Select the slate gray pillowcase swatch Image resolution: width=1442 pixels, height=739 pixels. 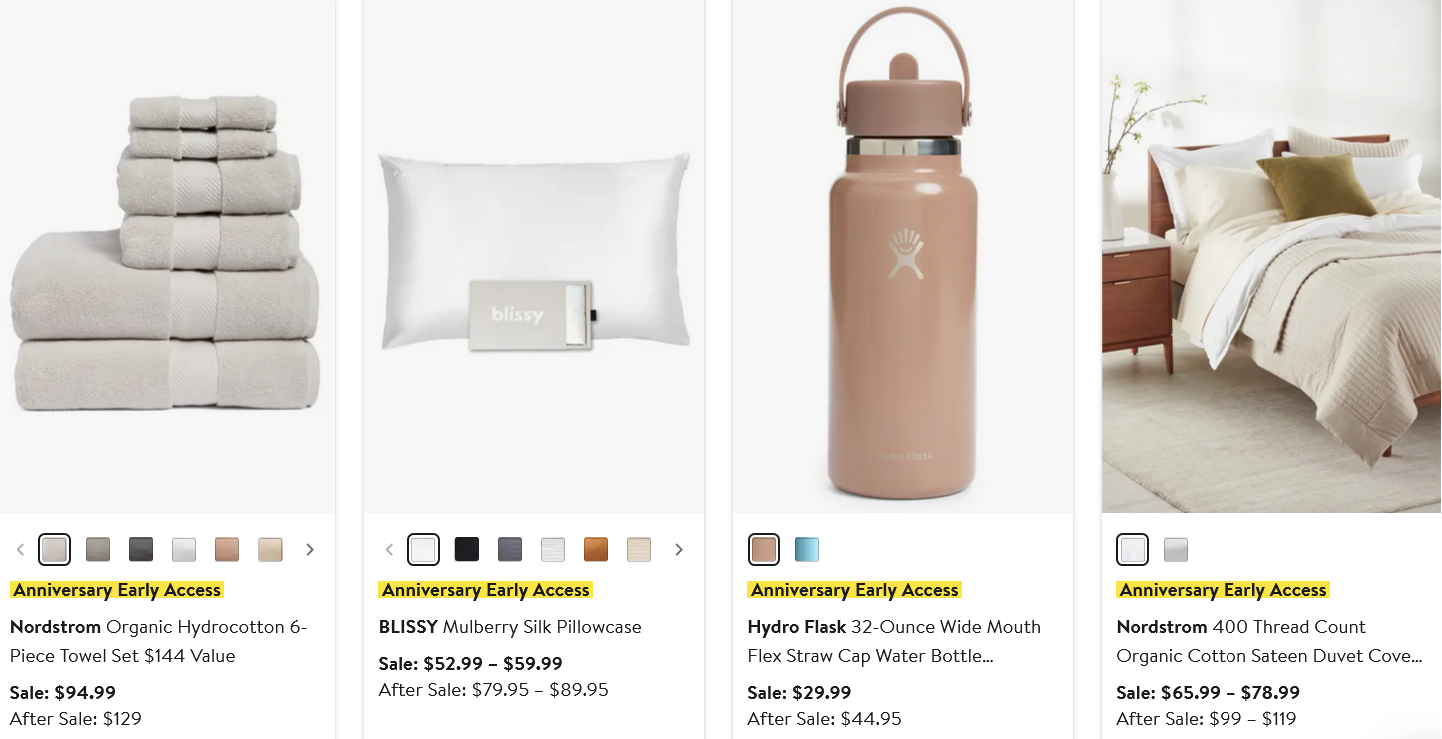pos(510,549)
